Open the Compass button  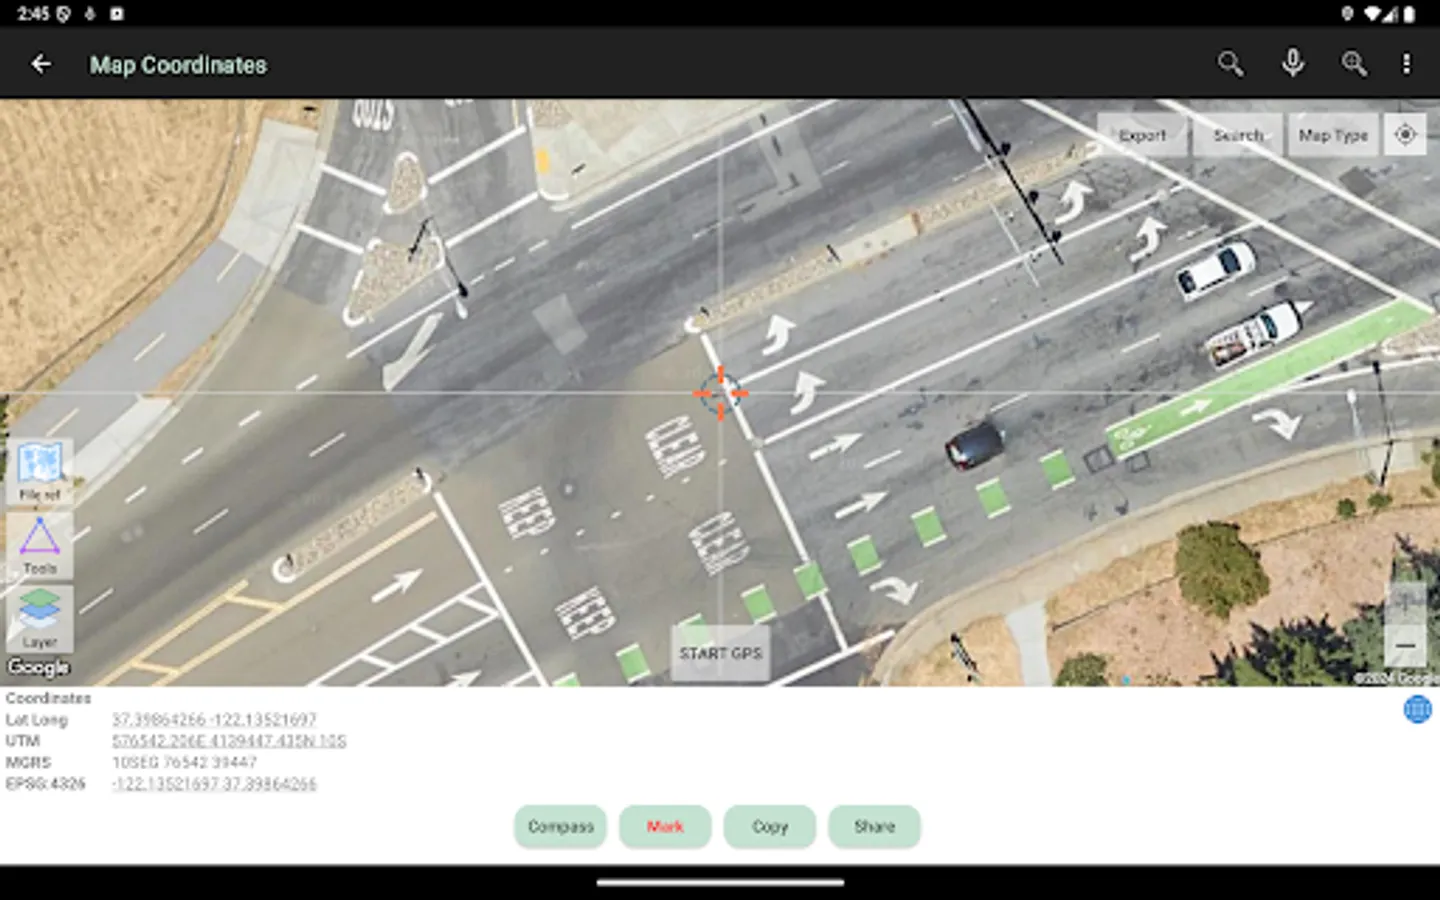coord(561,827)
